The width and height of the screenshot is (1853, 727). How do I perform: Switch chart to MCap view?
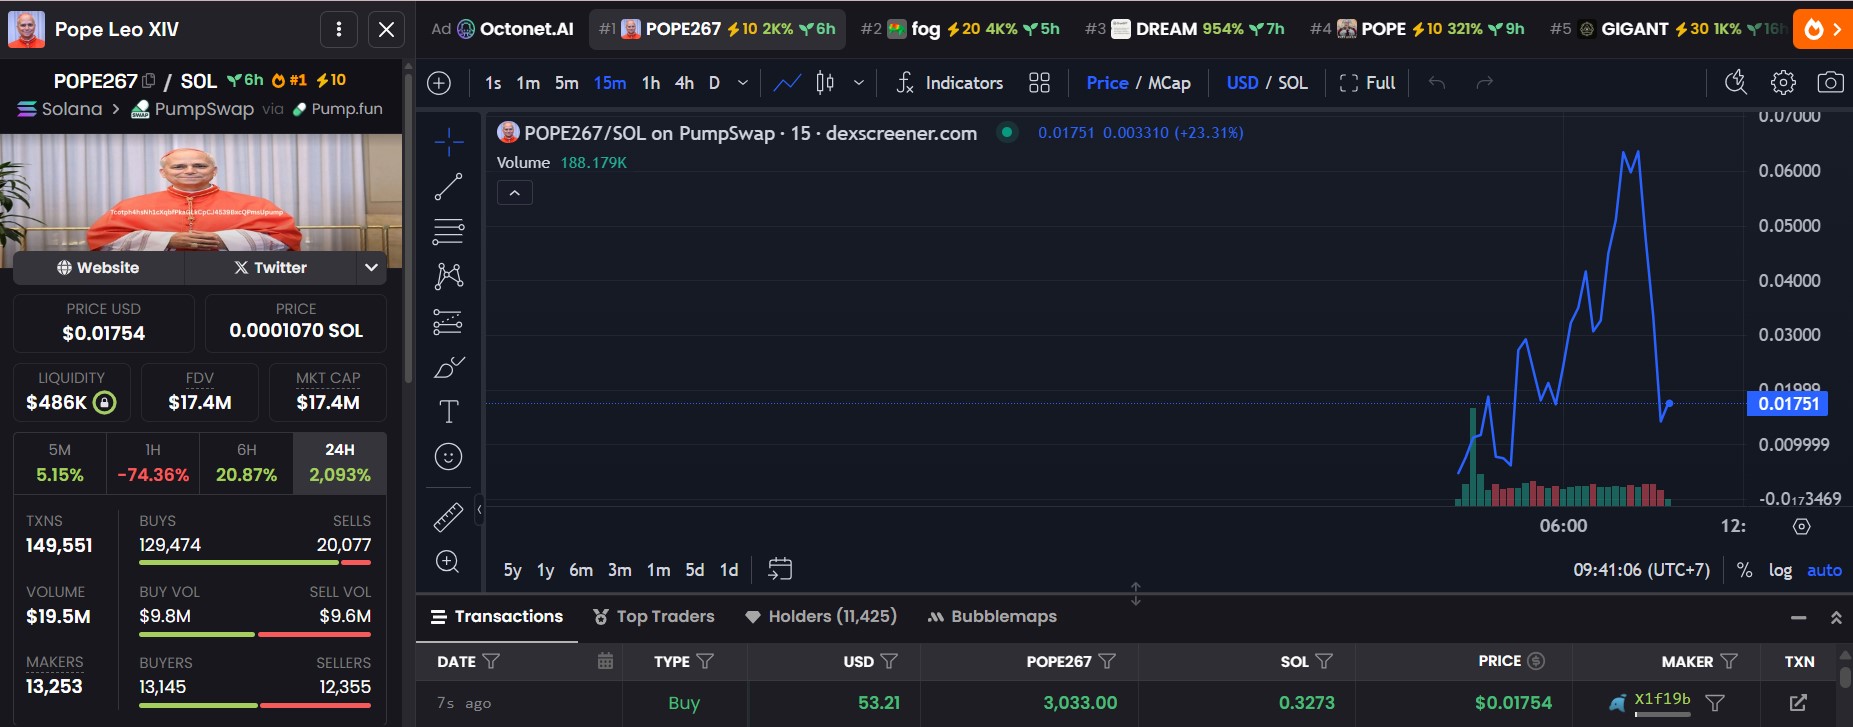[1169, 83]
